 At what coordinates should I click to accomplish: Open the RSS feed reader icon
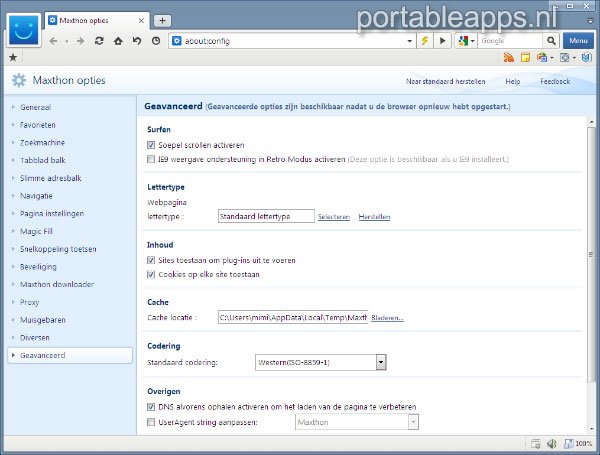pos(509,57)
